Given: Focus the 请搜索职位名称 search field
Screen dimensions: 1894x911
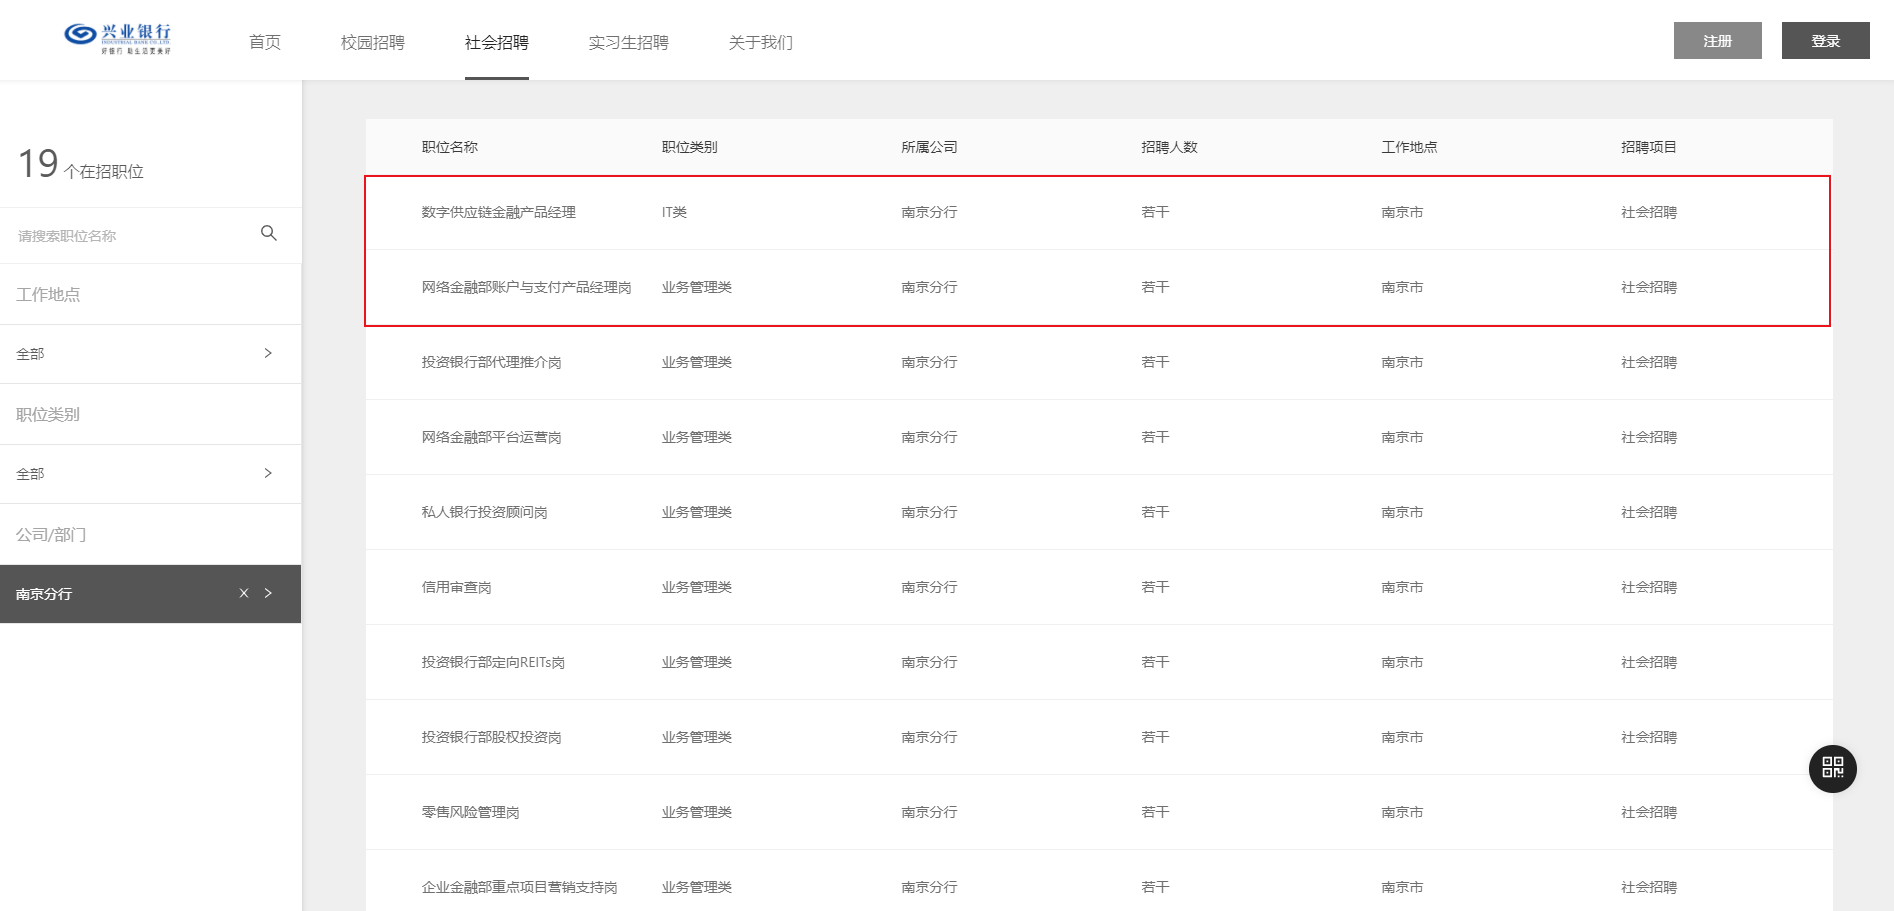Looking at the screenshot, I should 130,236.
